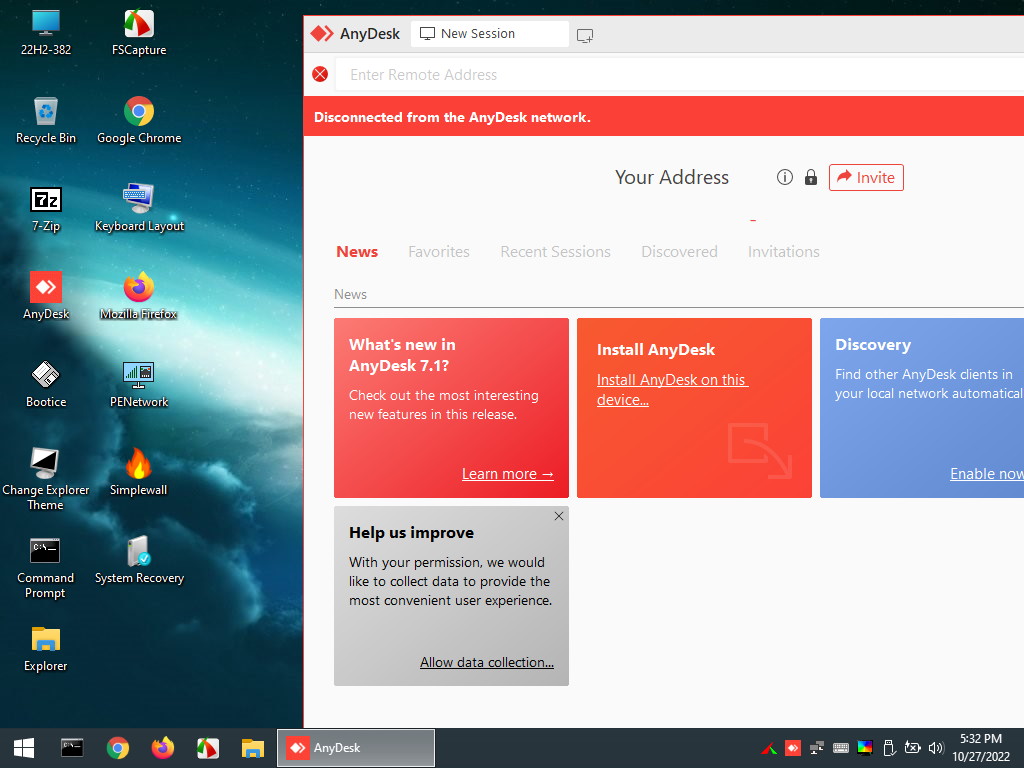
Task: Open the Discovered tab
Action: [x=679, y=251]
